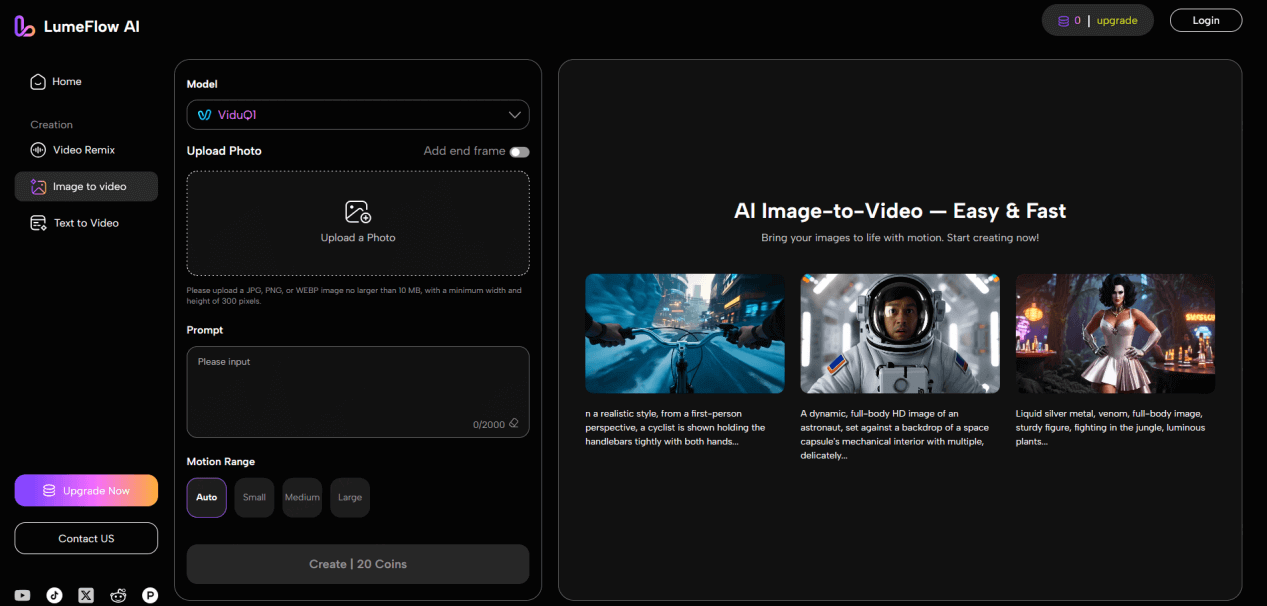Open the Model dropdown showing ViduQ1
Screen dimensions: 1267x606
coord(358,115)
